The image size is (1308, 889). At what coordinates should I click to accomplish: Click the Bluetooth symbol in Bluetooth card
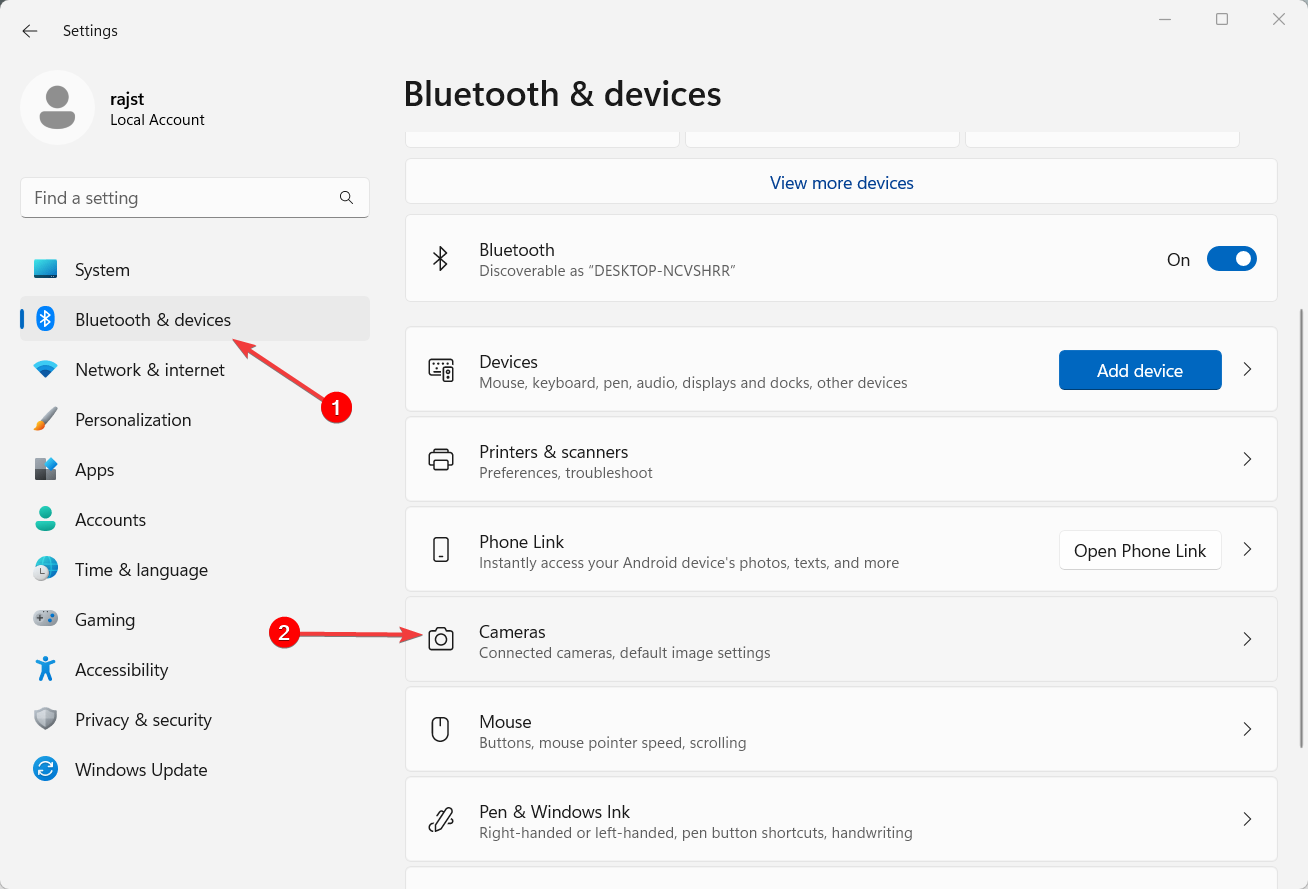440,259
